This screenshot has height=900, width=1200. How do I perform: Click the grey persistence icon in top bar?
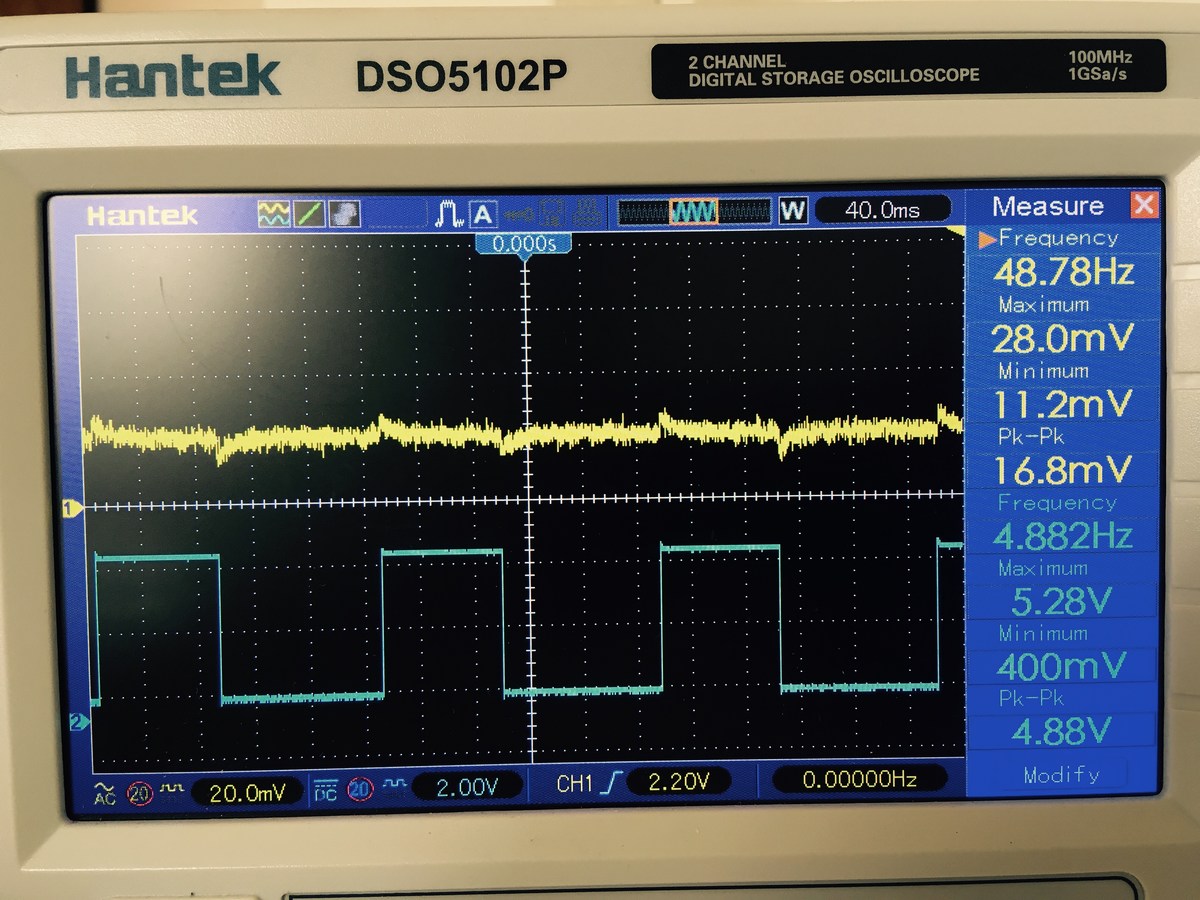coord(343,212)
